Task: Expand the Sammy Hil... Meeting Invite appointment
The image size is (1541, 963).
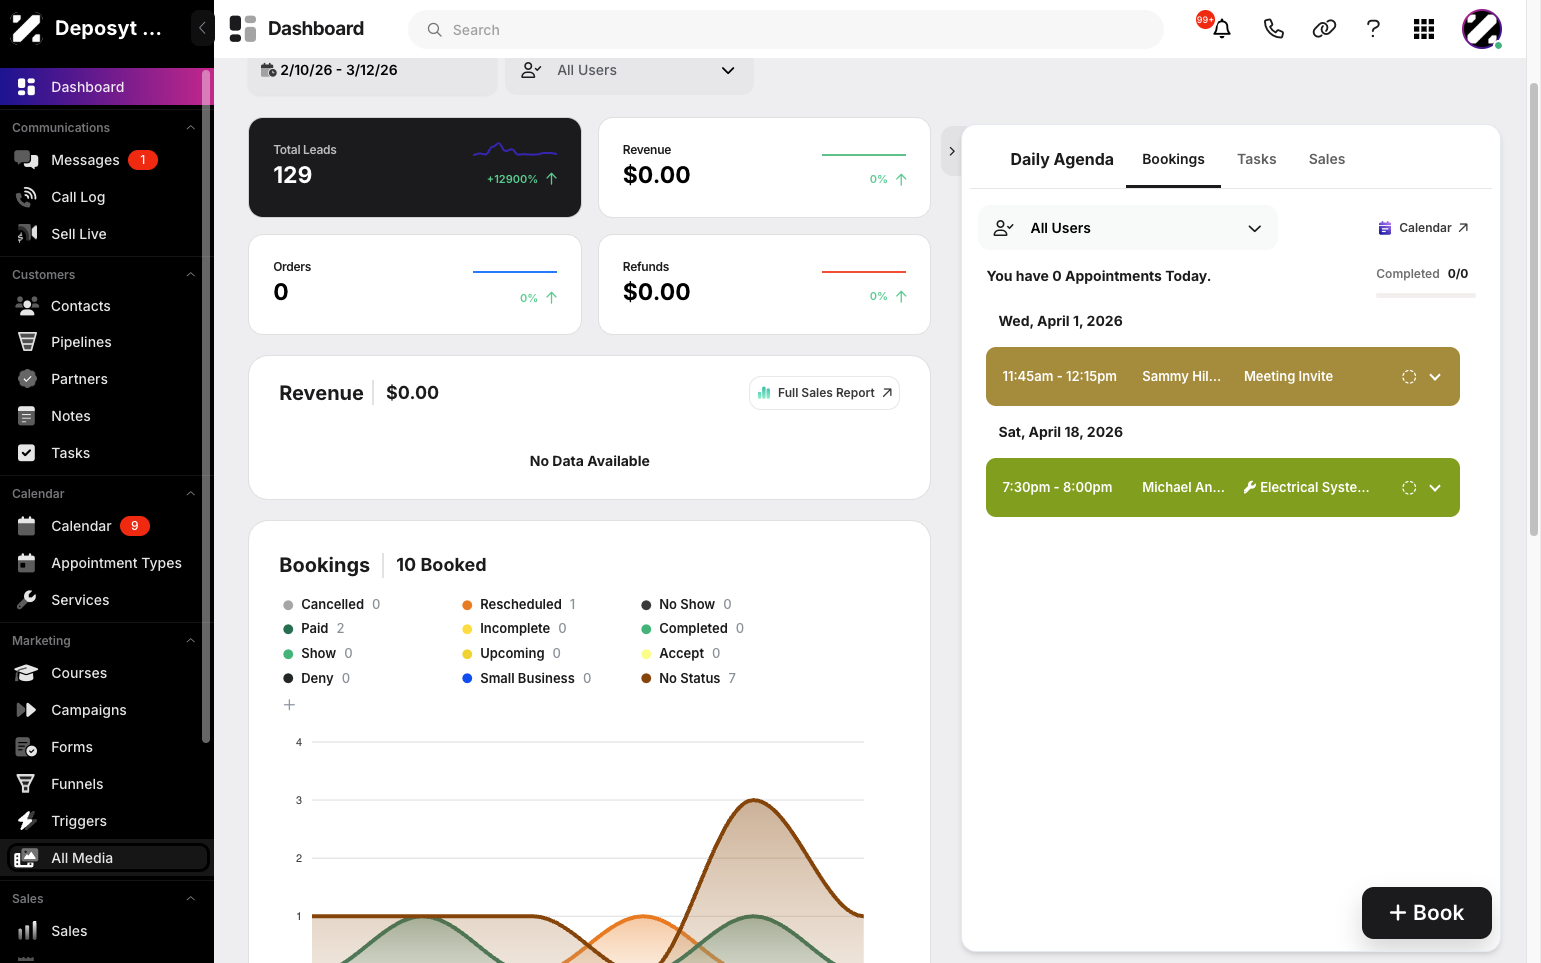Action: pos(1435,377)
